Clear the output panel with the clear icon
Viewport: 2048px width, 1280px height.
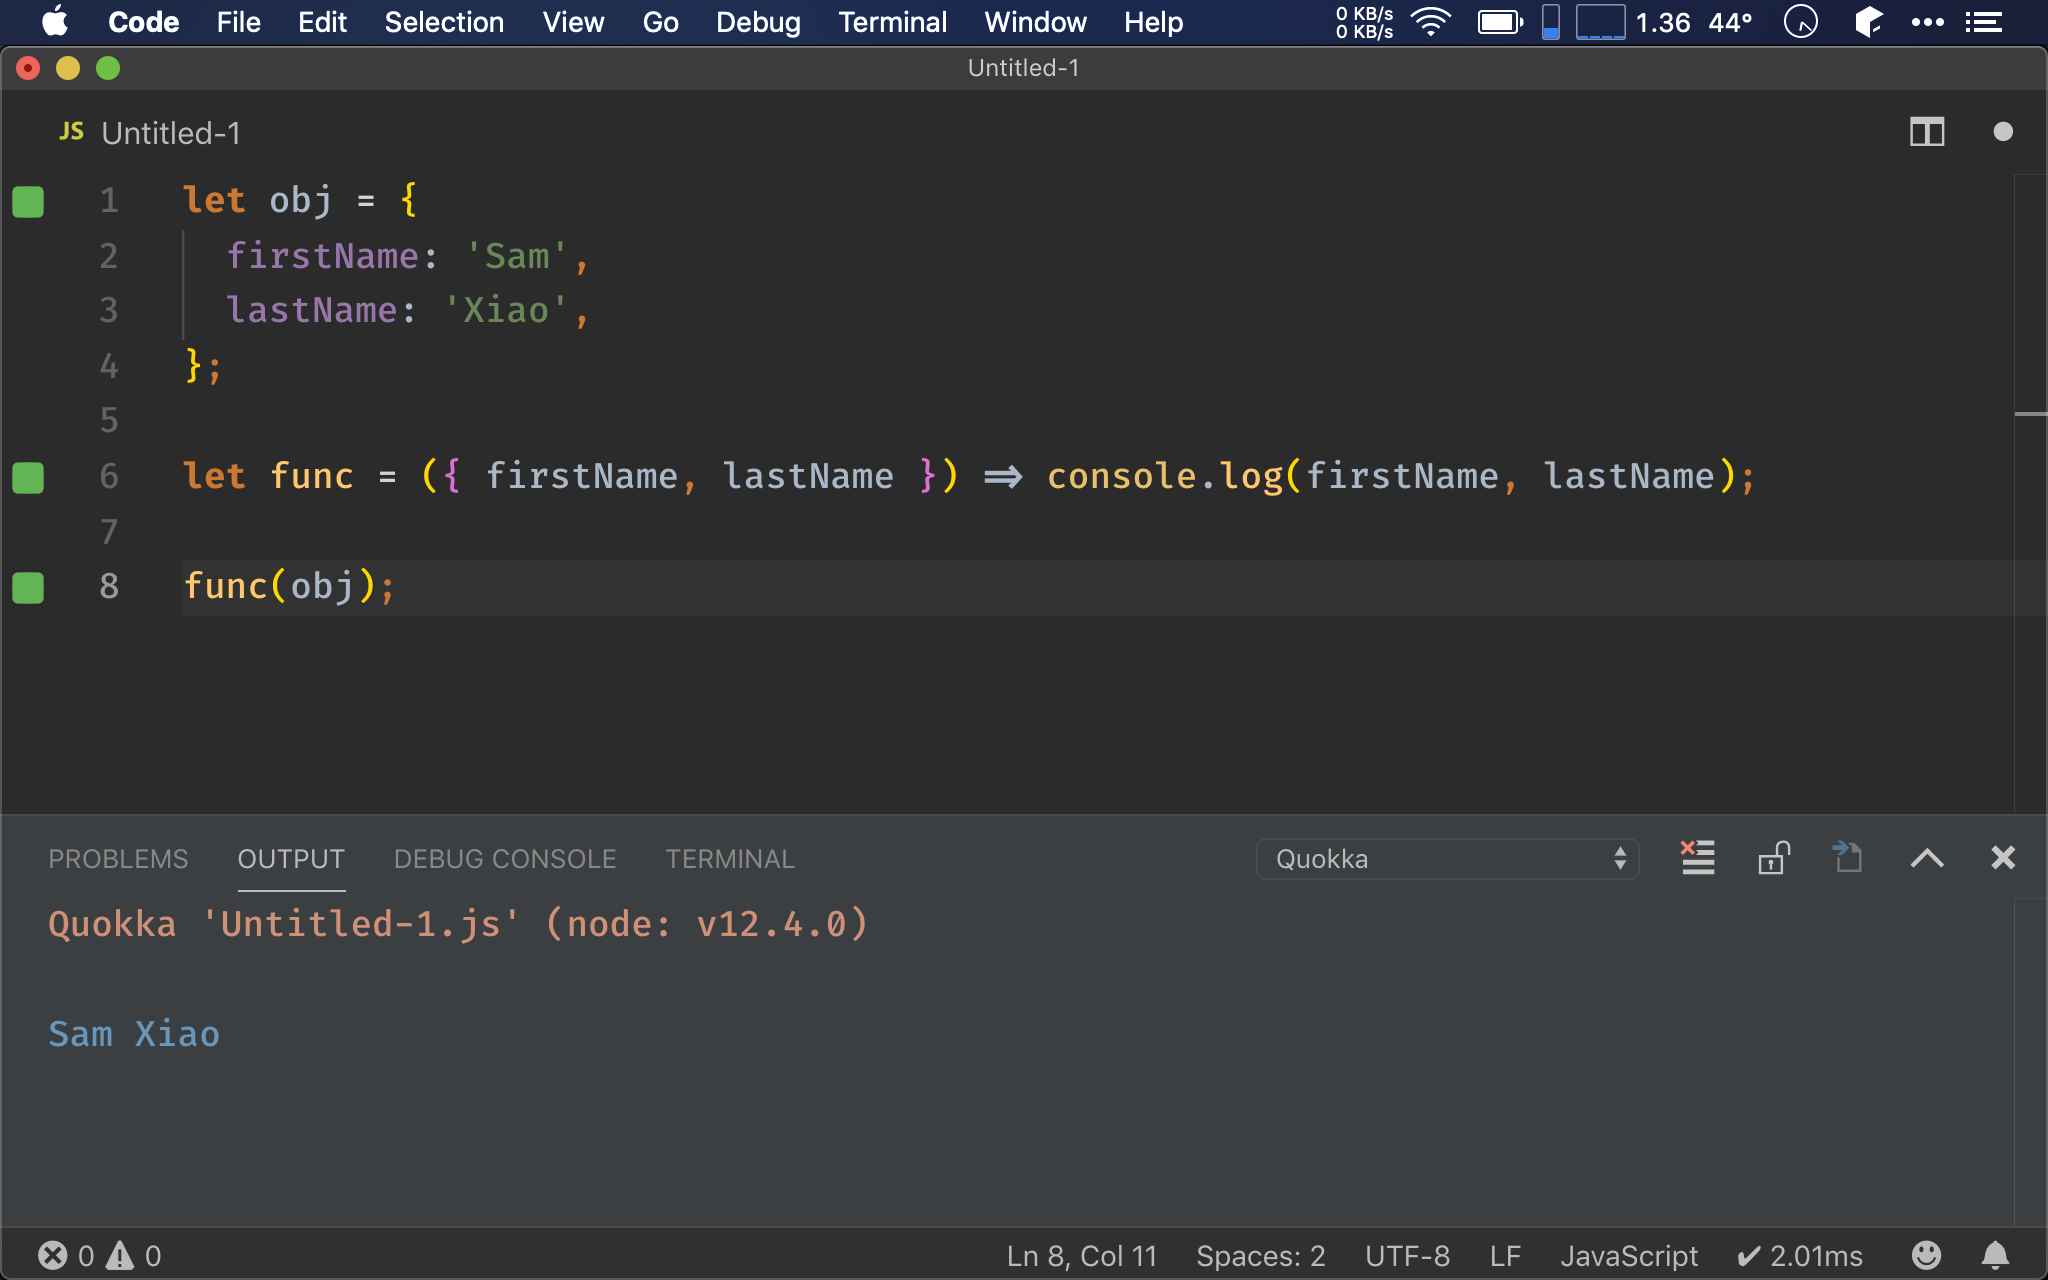(1697, 858)
